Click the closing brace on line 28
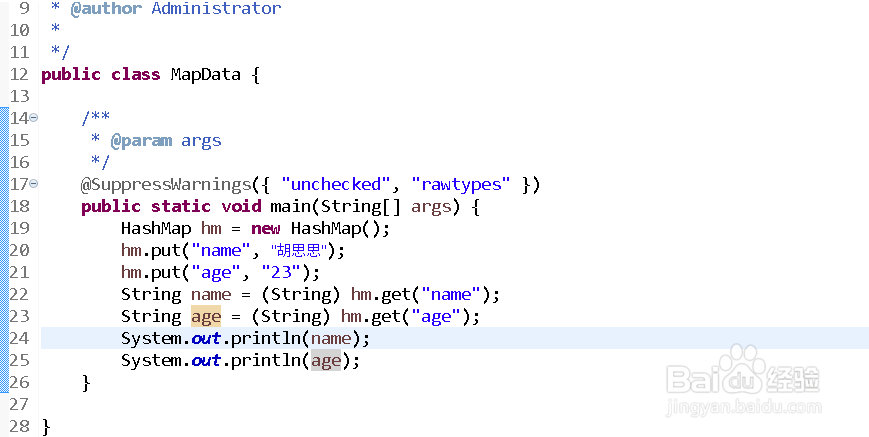 point(46,427)
